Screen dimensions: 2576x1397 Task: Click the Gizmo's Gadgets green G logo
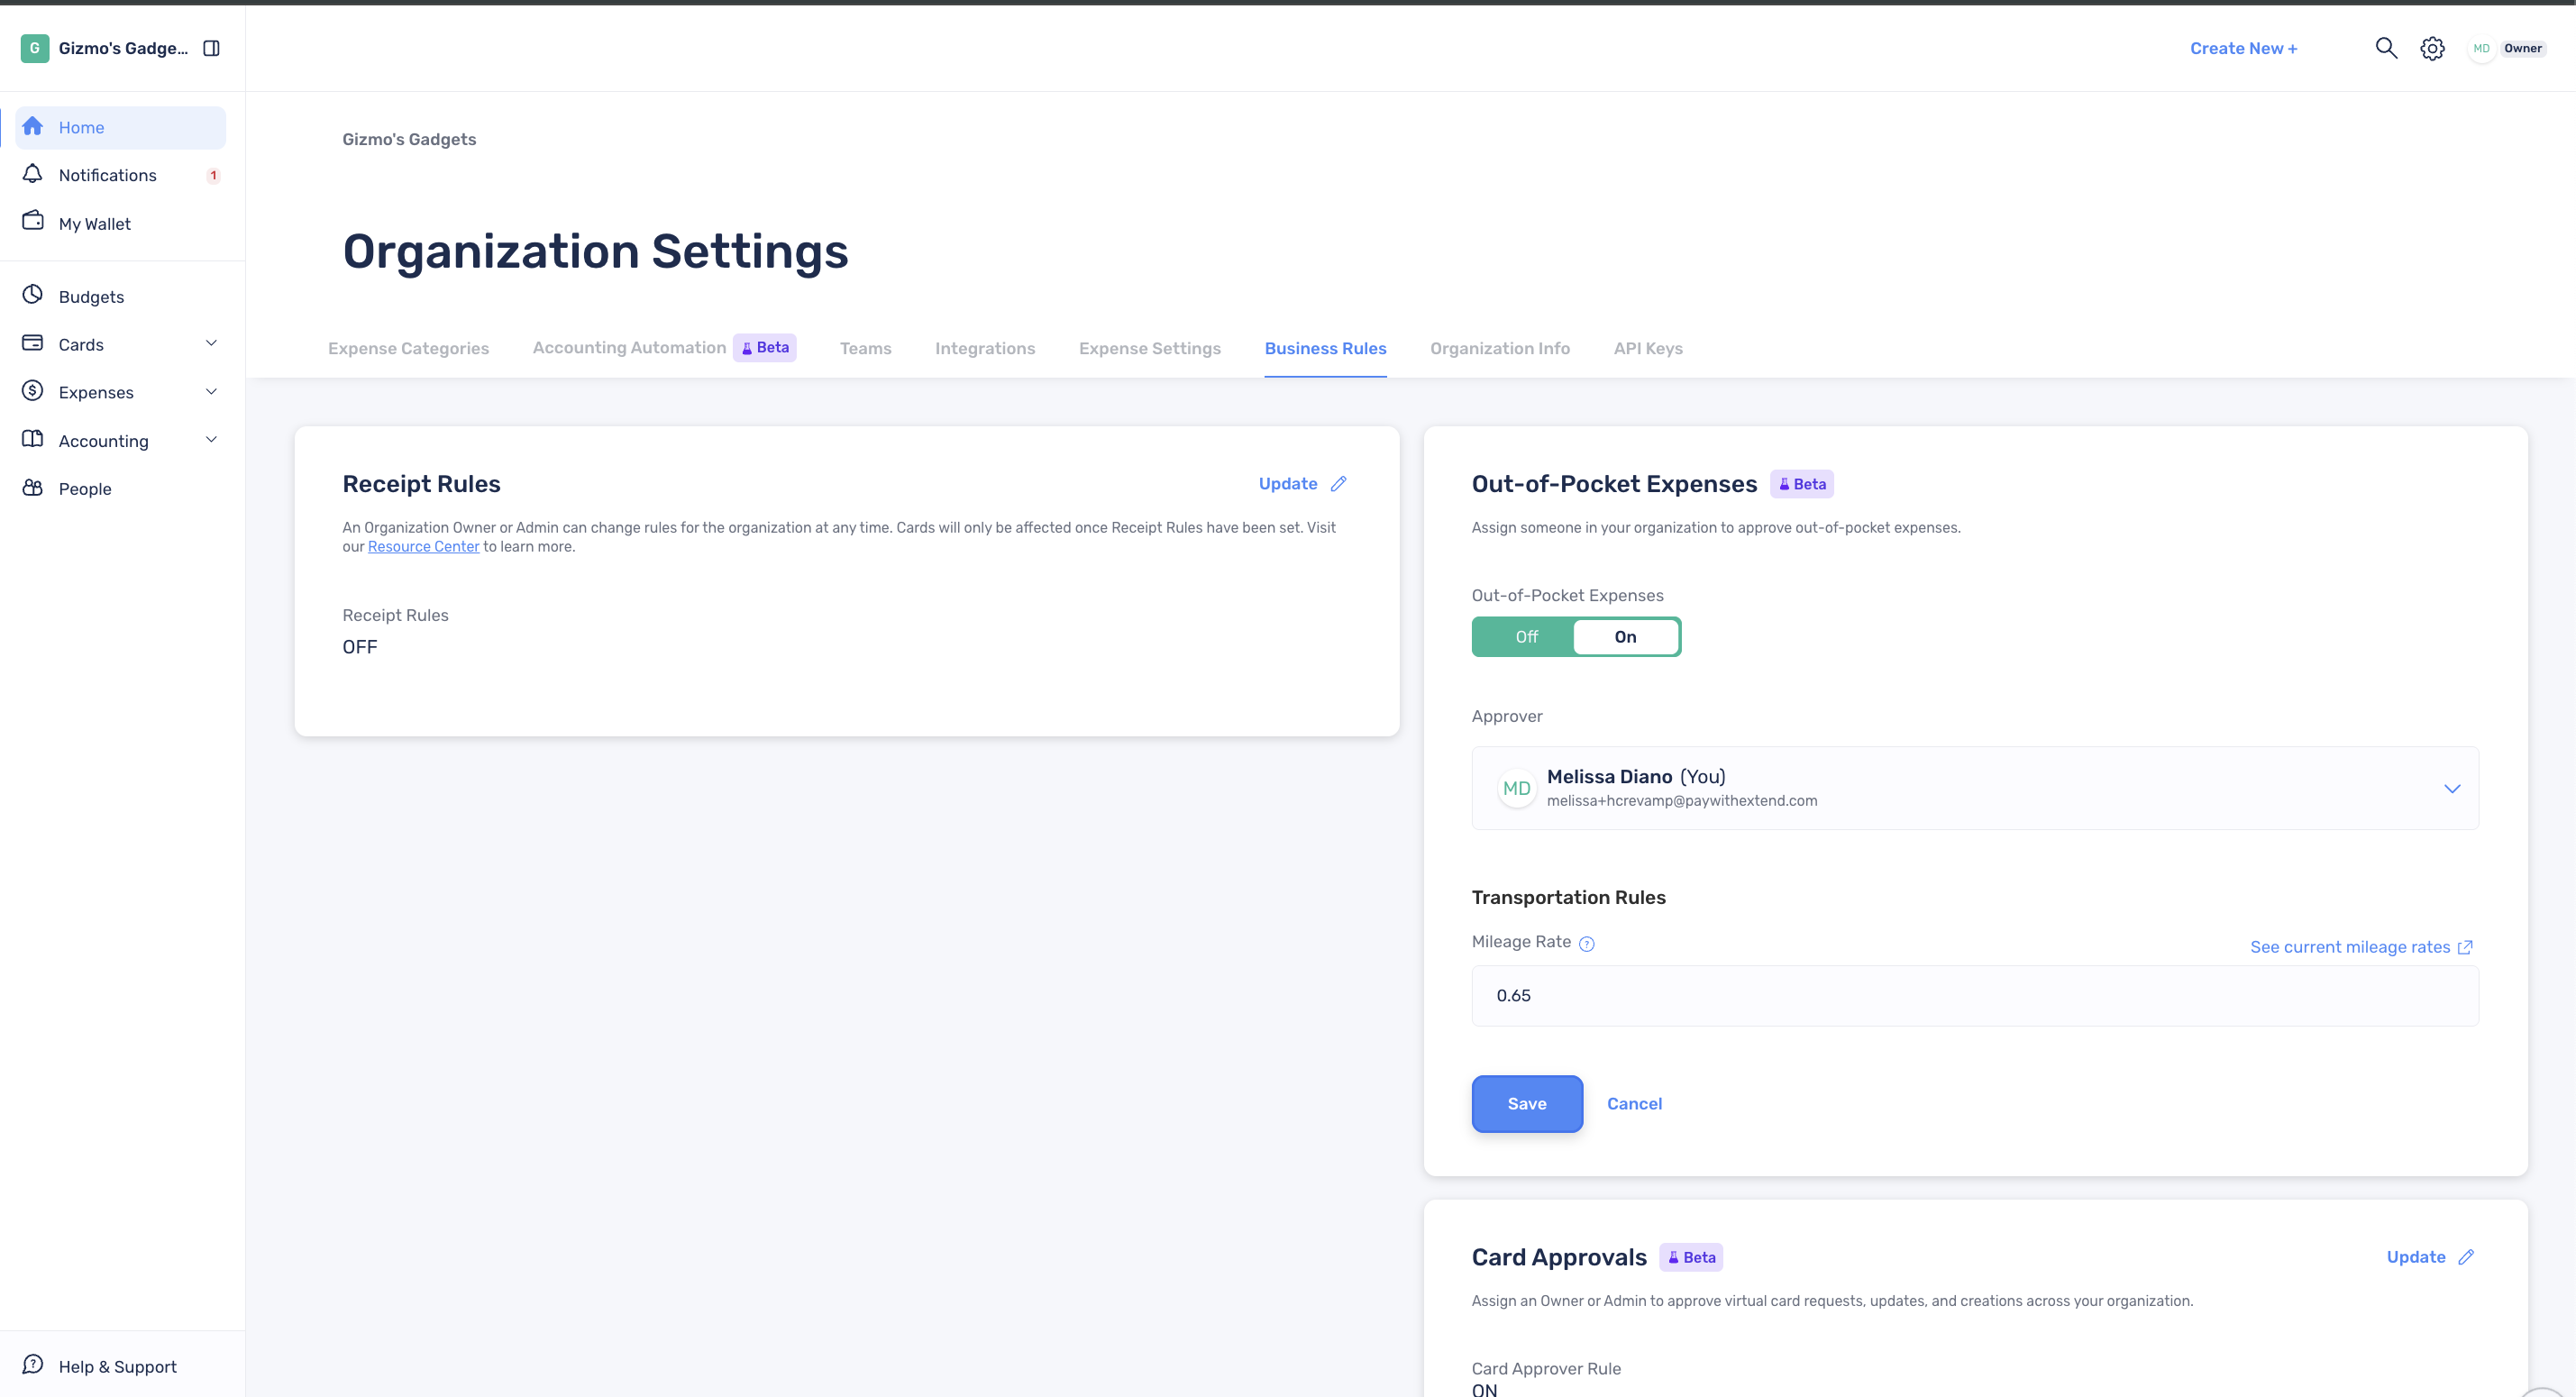point(34,48)
